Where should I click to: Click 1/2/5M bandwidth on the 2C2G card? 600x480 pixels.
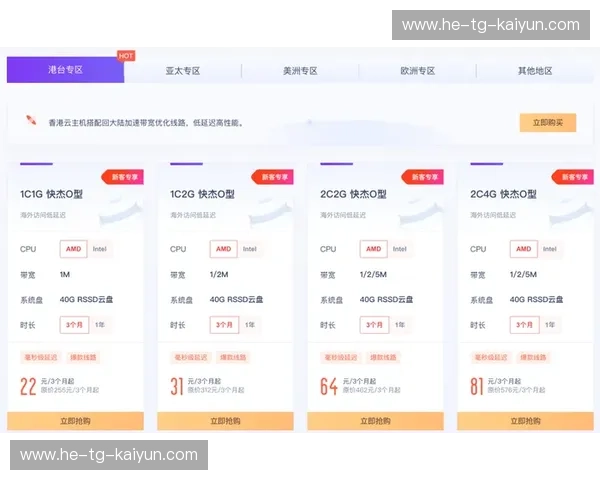tap(373, 274)
